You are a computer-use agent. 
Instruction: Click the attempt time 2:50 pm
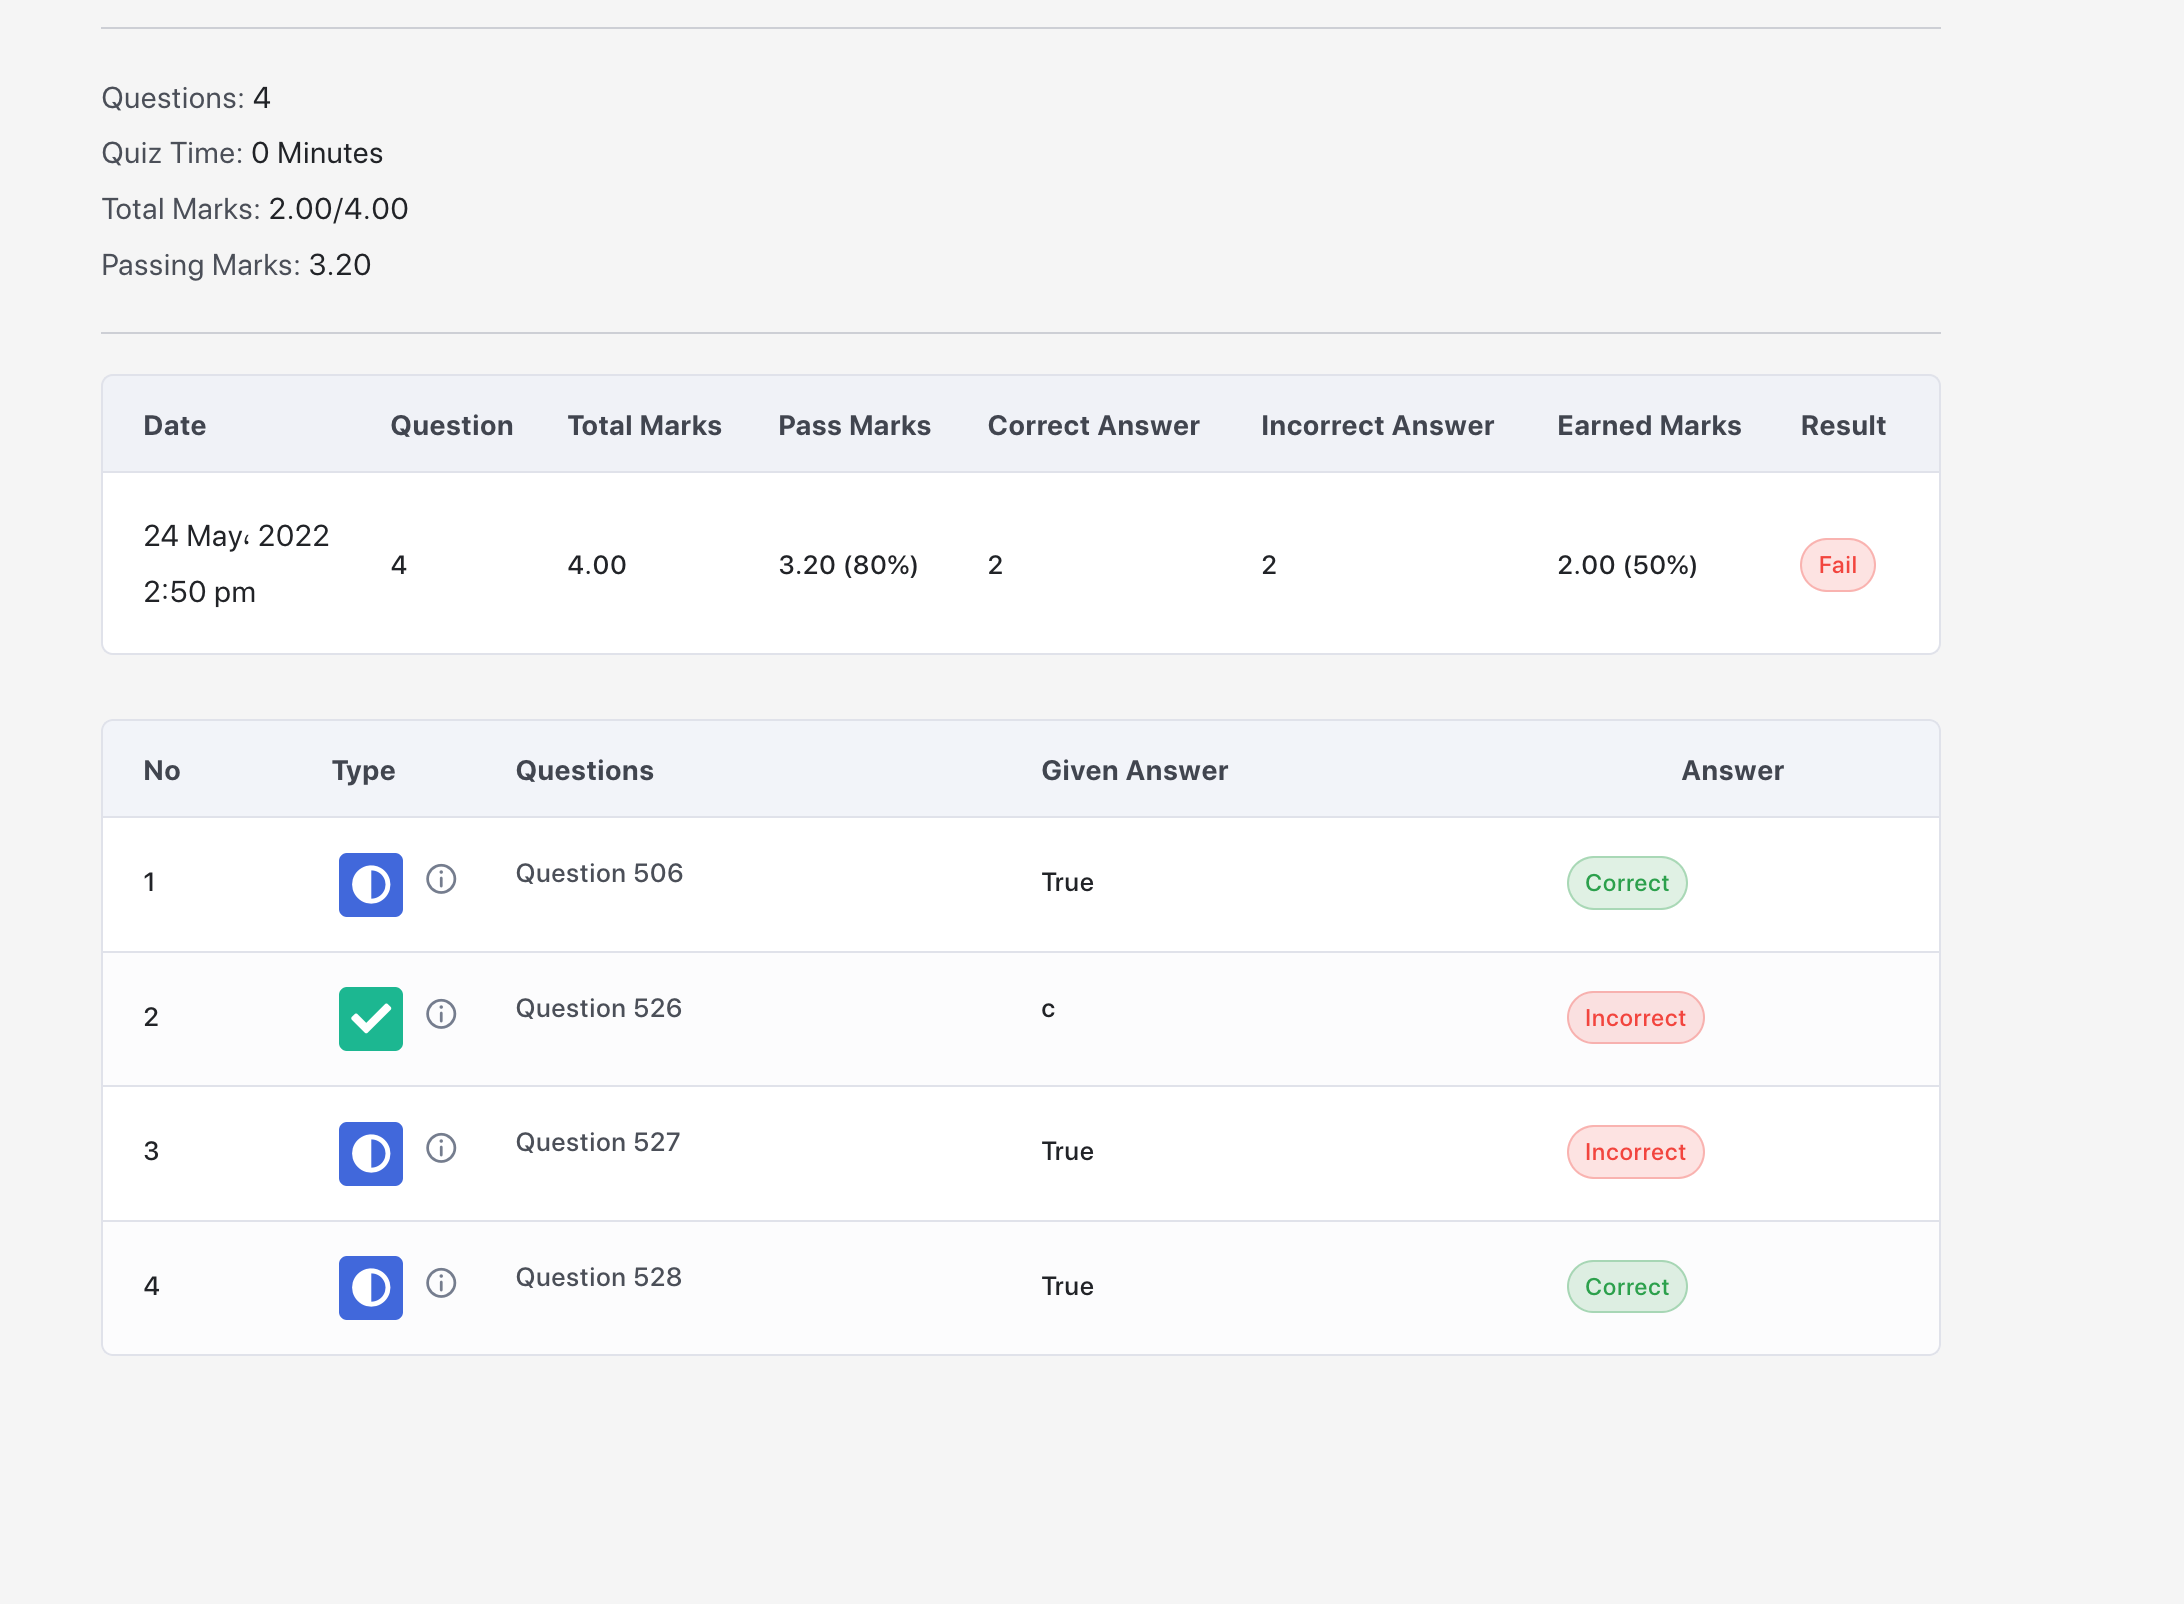(200, 592)
